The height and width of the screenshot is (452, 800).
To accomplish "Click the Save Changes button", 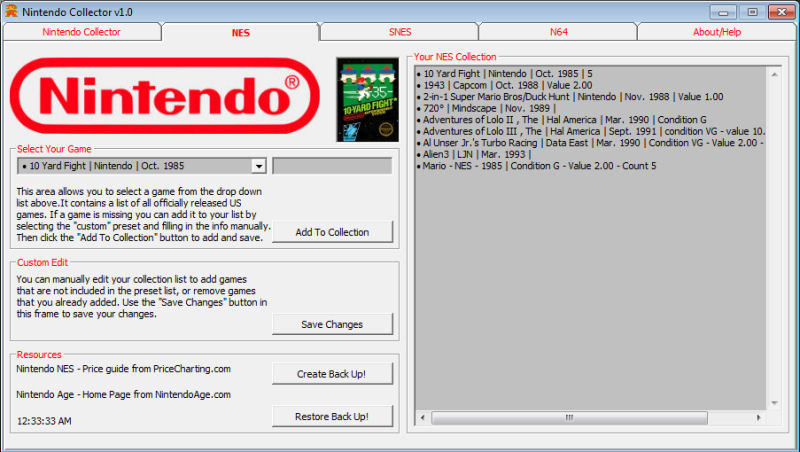I will tap(332, 324).
